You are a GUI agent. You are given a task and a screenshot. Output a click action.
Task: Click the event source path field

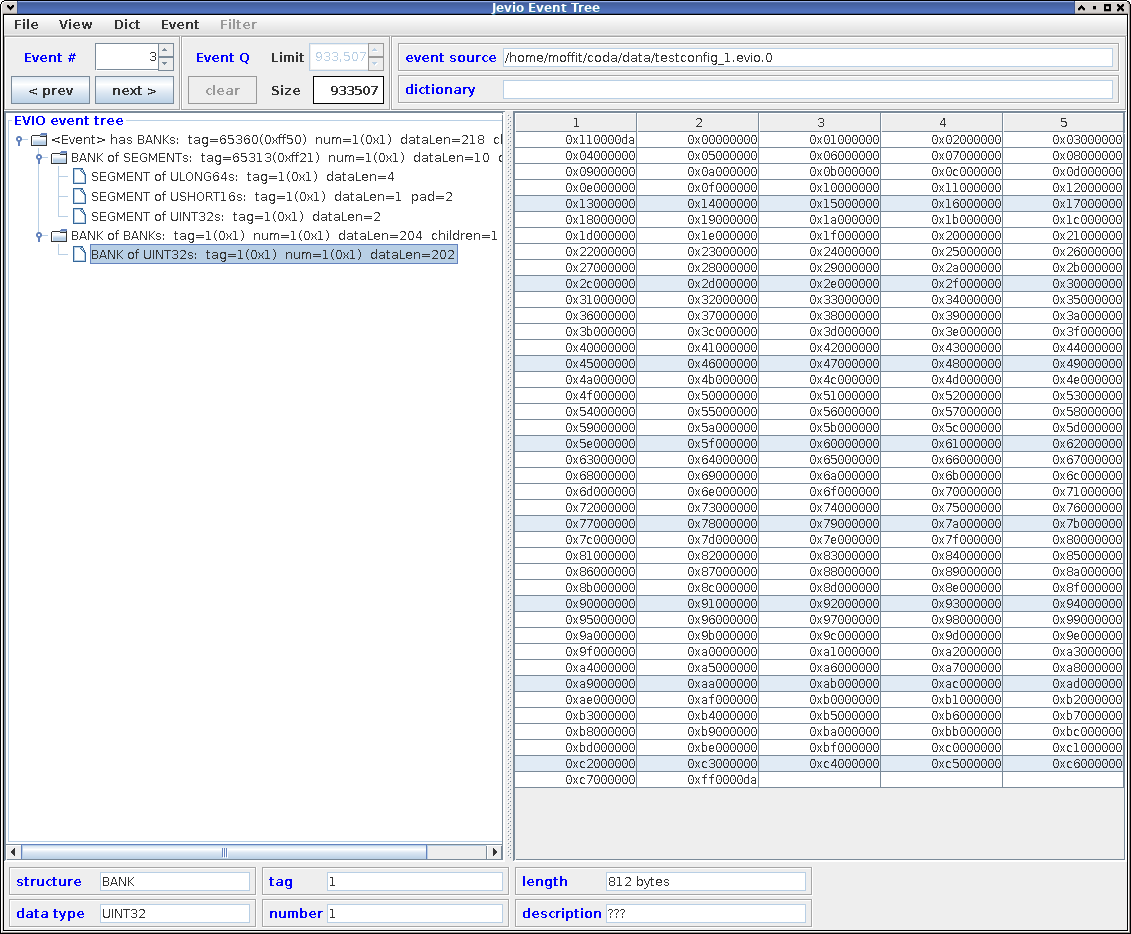click(x=807, y=57)
